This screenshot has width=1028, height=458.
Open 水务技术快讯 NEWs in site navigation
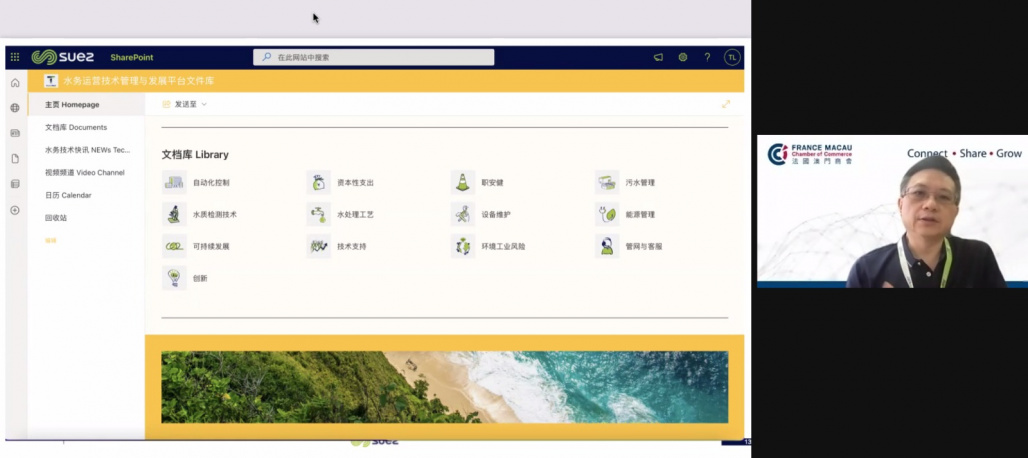88,150
